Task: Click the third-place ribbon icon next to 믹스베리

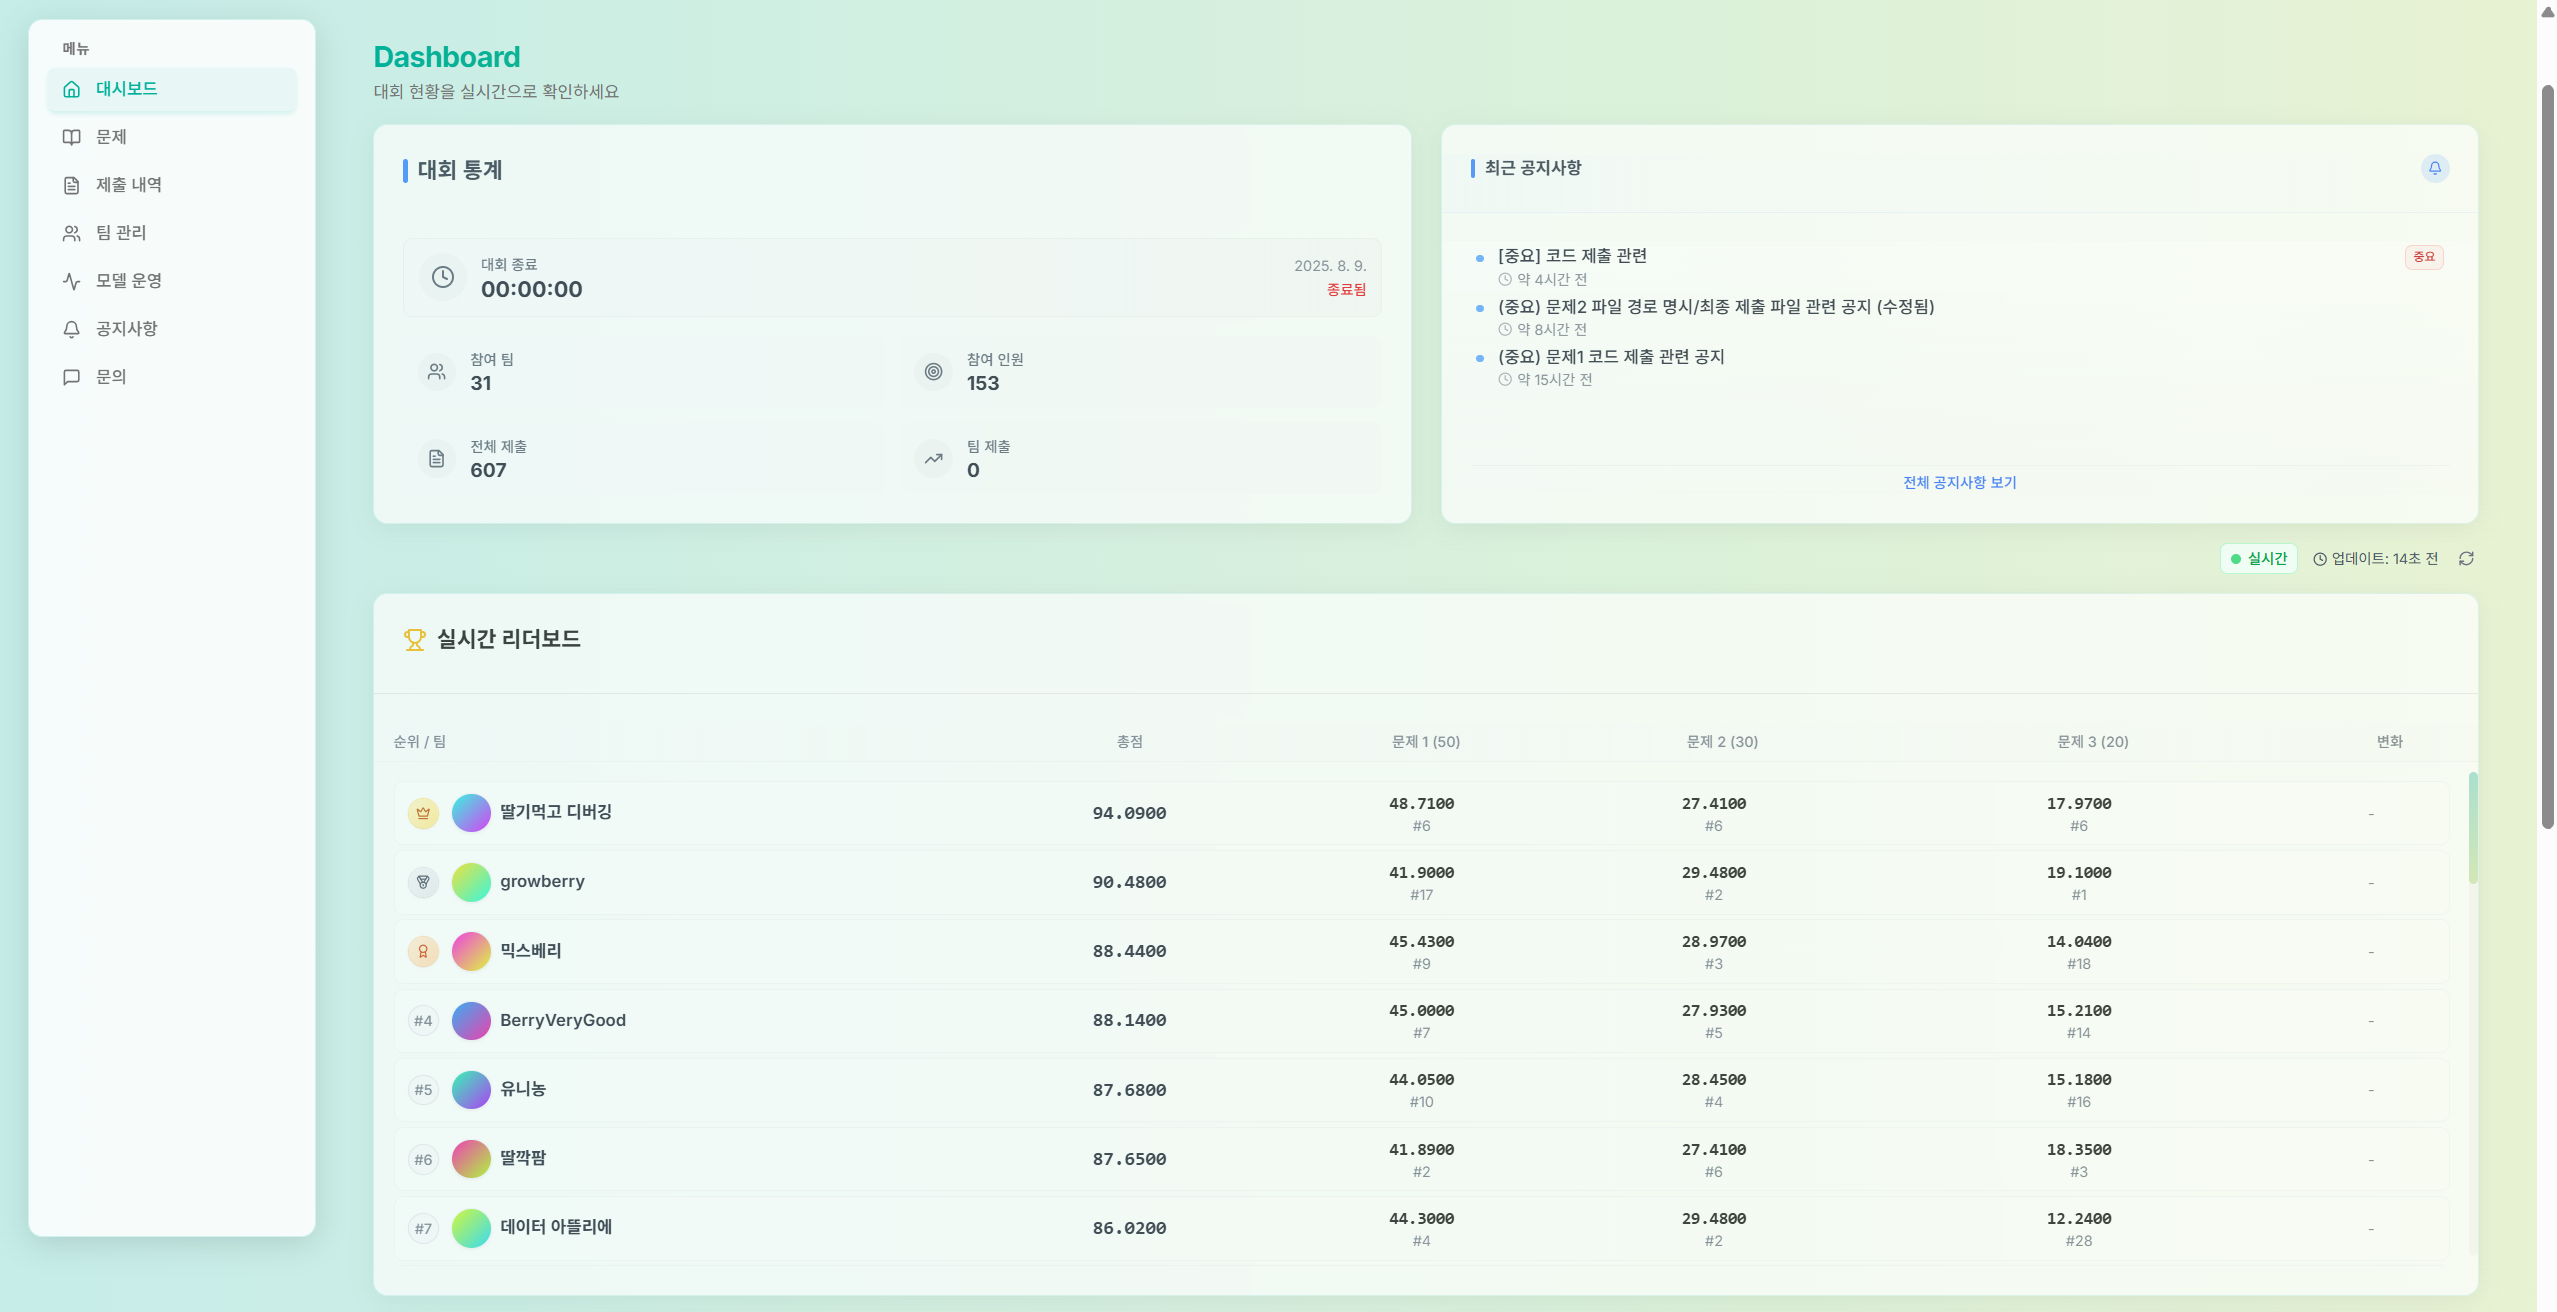Action: coord(423,951)
